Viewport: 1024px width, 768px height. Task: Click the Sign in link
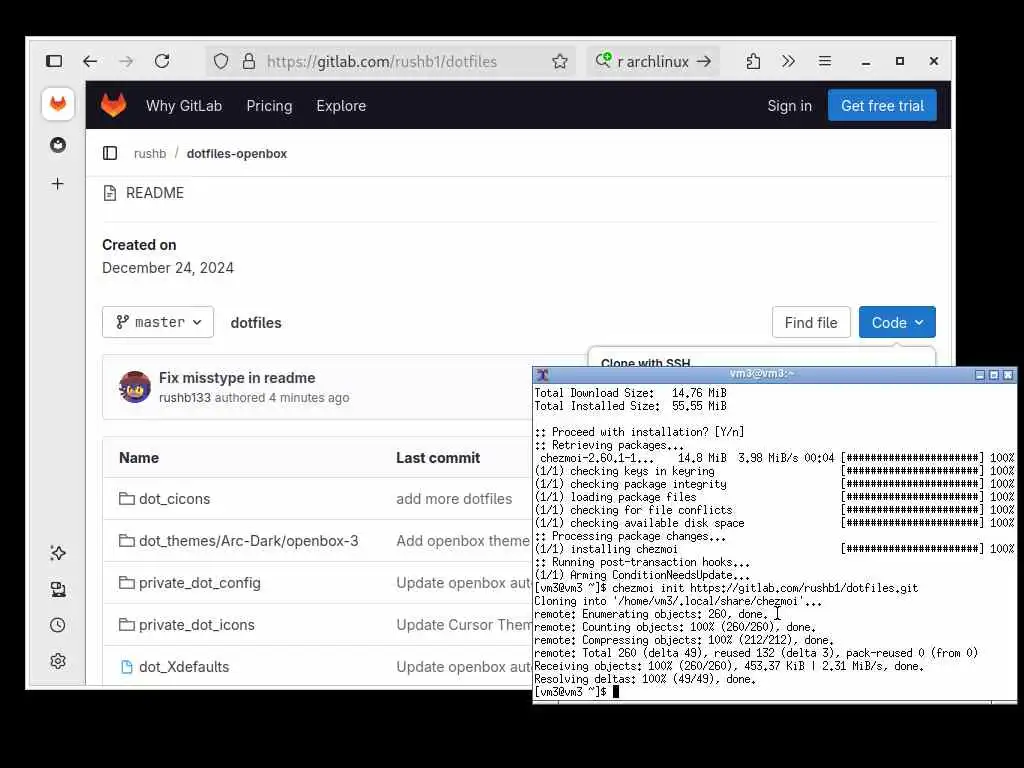[790, 106]
